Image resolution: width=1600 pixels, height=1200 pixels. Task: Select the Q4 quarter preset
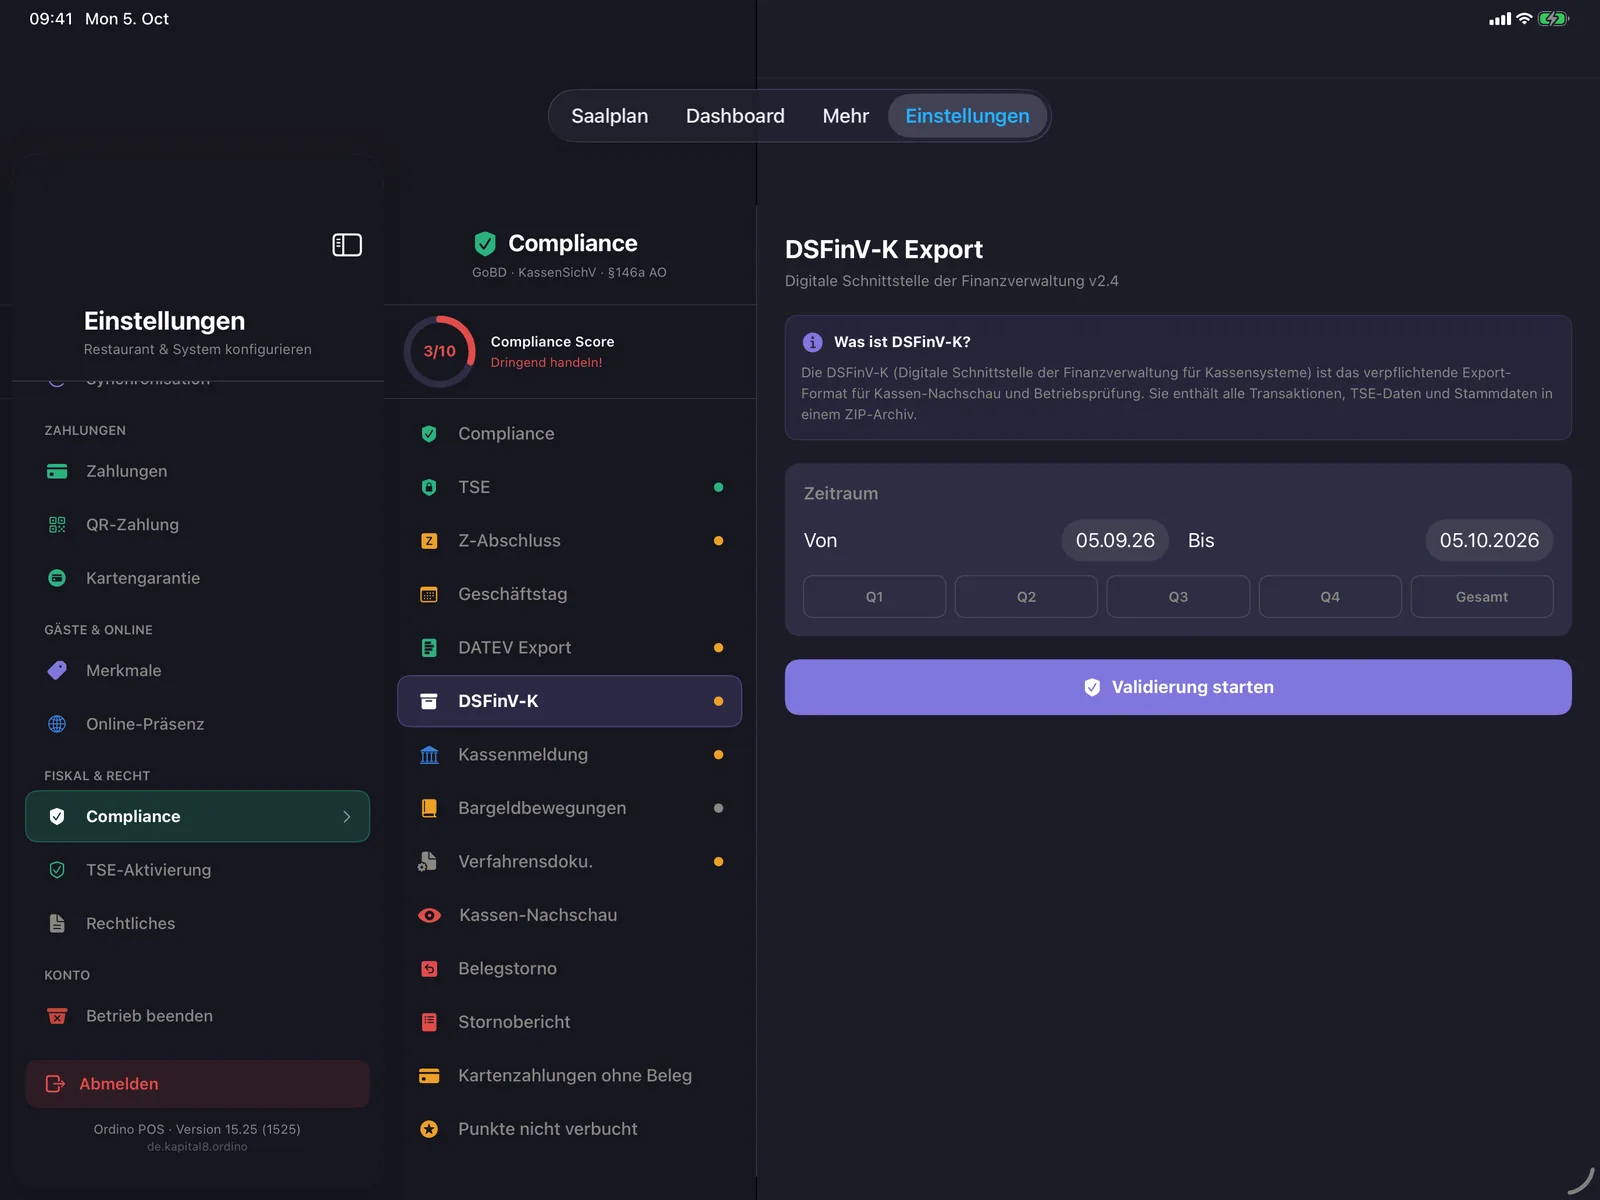coord(1330,597)
